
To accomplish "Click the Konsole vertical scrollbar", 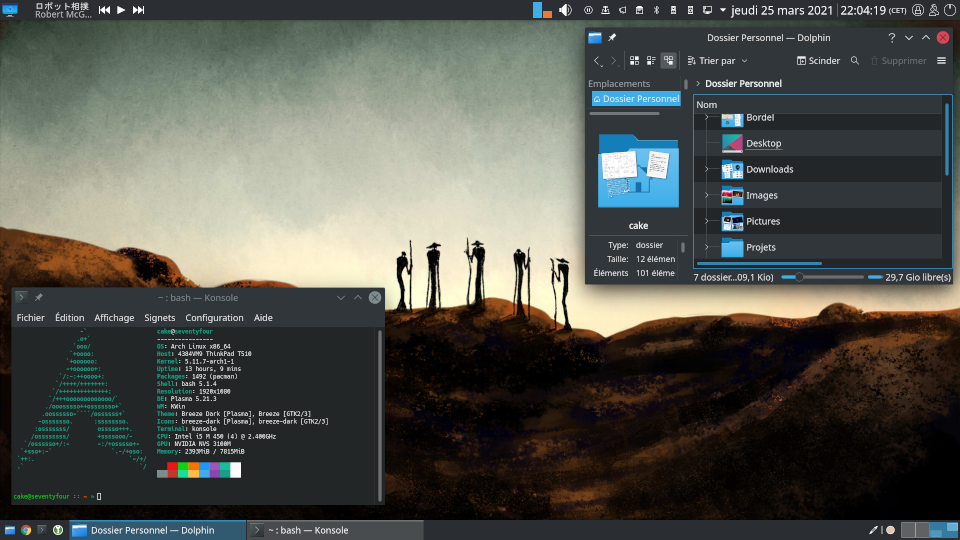I will (x=380, y=416).
